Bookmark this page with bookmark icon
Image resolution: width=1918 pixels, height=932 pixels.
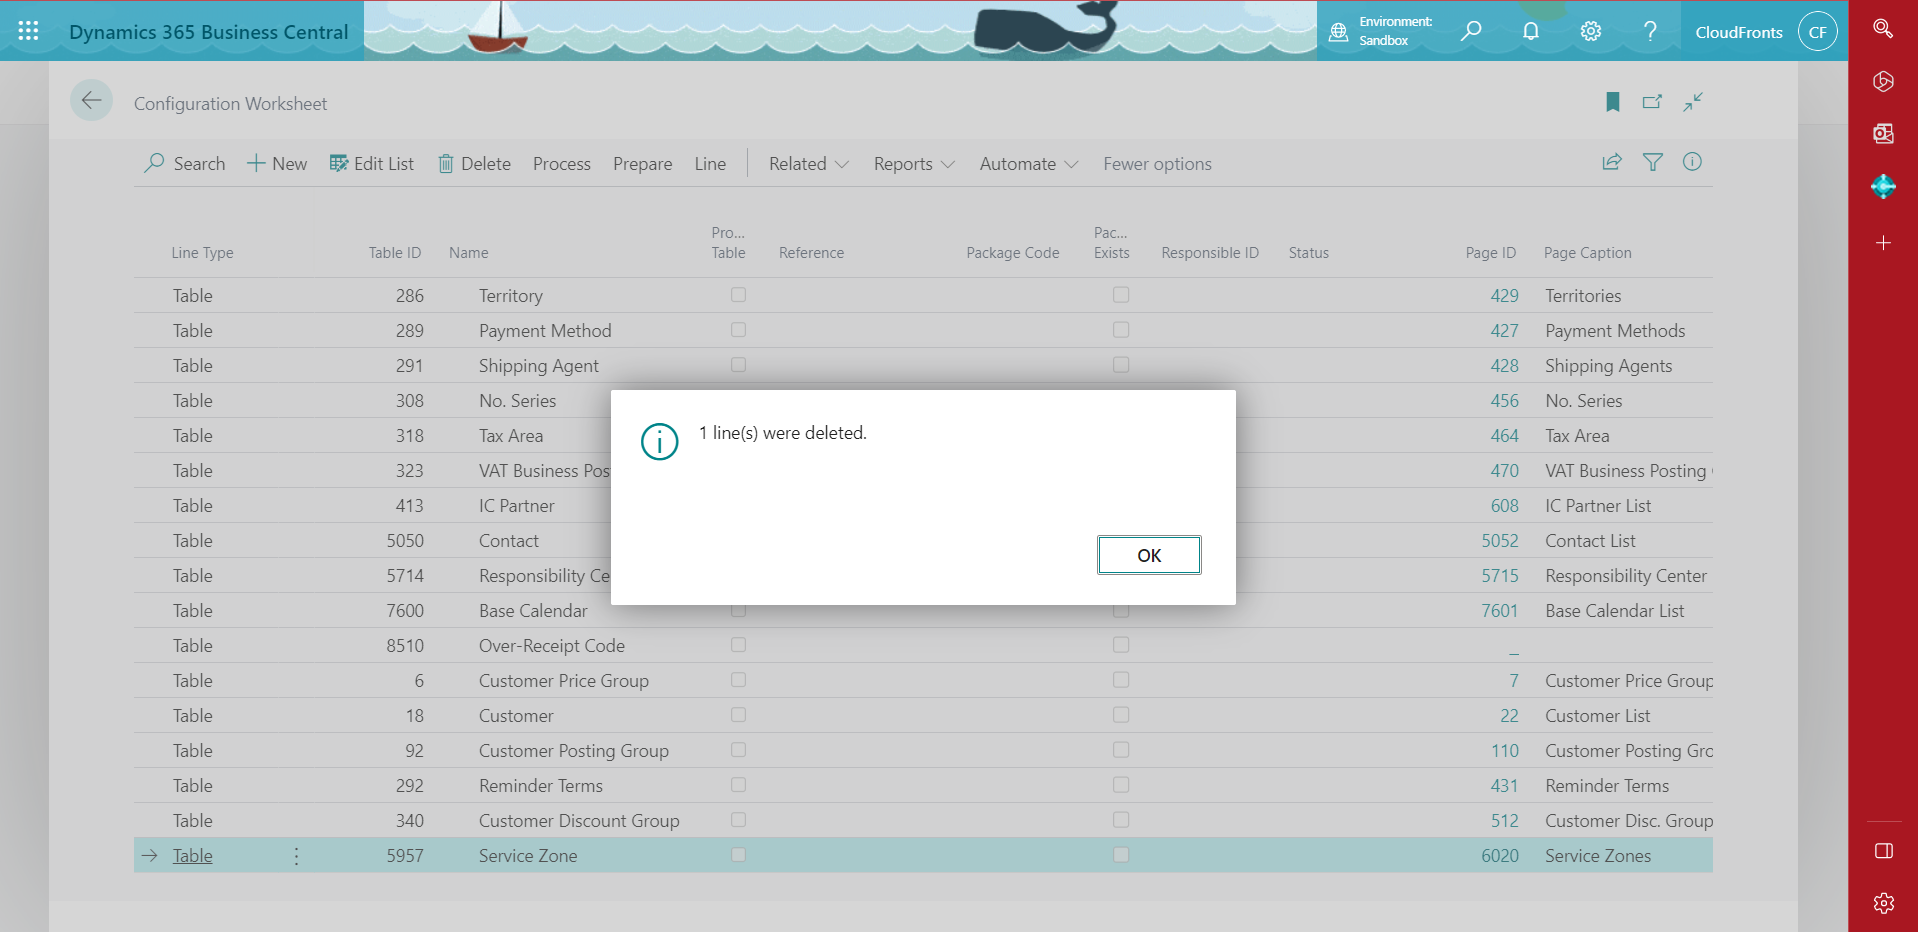1612,102
